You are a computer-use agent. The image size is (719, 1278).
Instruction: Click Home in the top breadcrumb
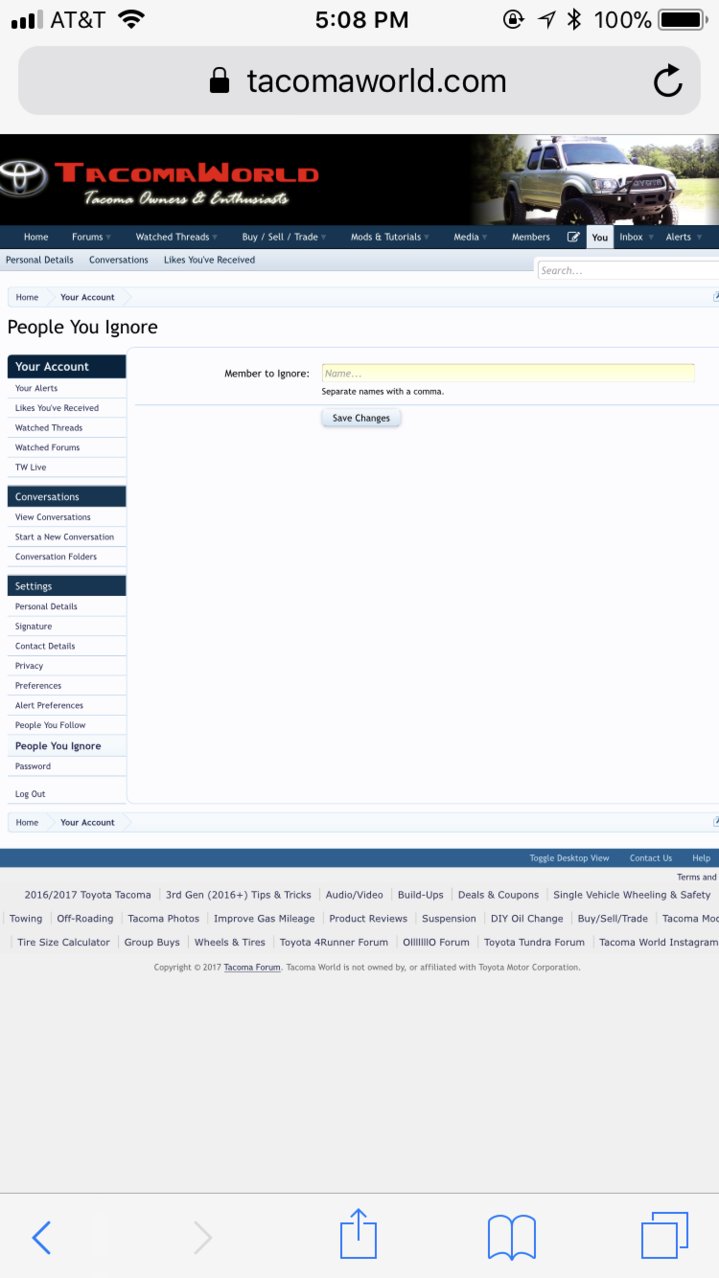(27, 297)
